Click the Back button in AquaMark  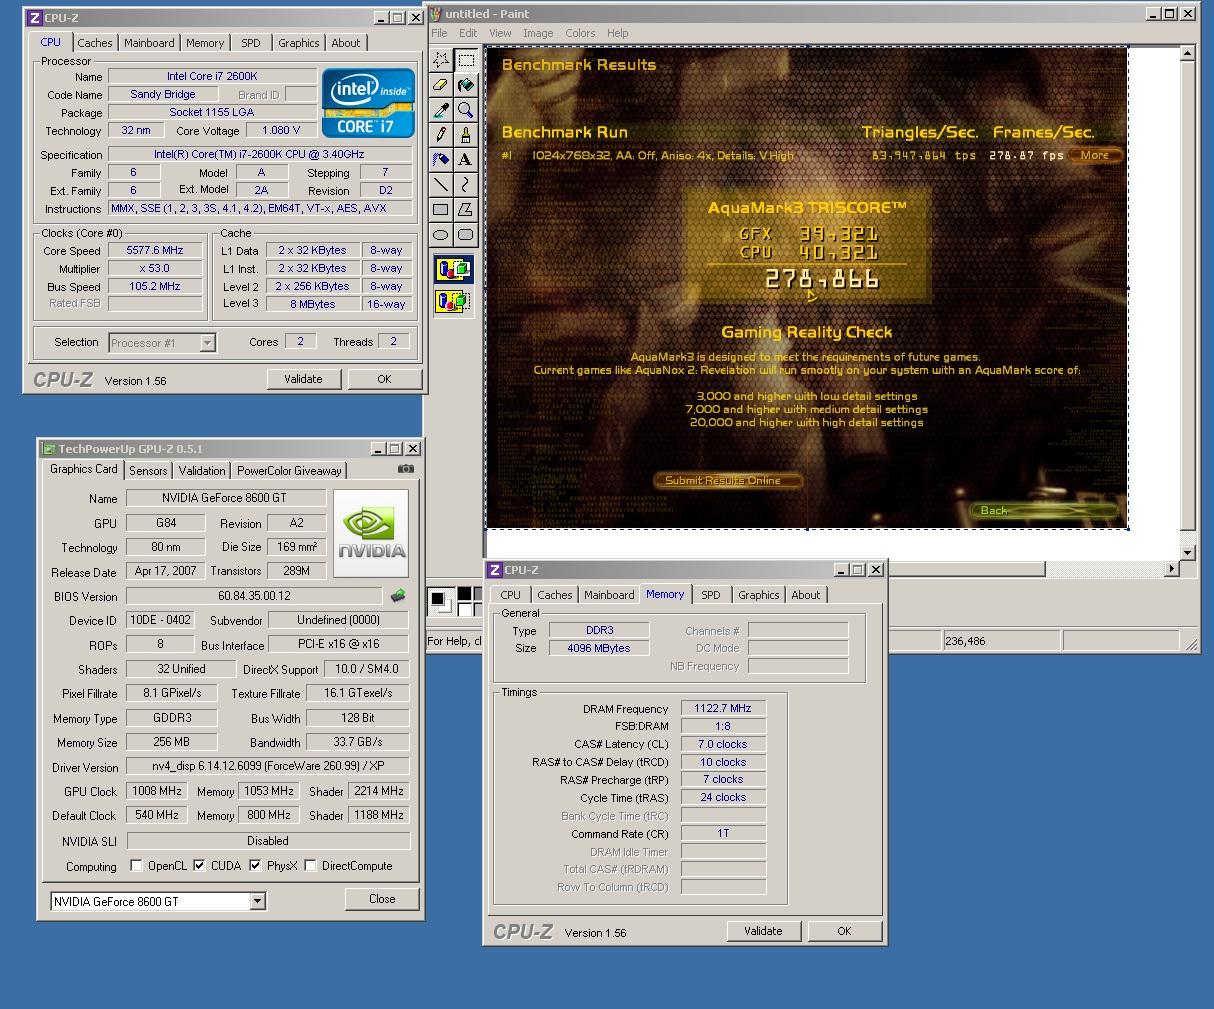click(x=1043, y=510)
